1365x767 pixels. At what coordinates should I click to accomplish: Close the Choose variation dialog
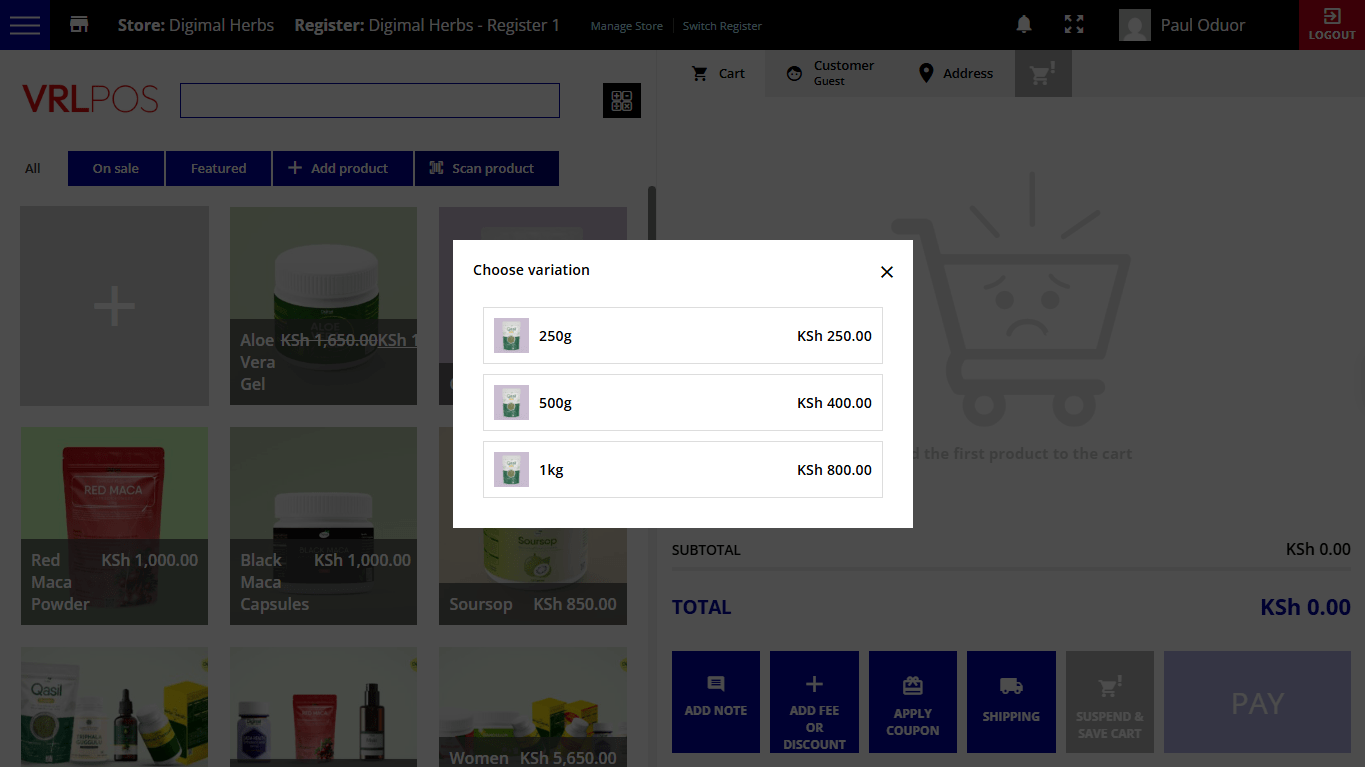click(x=886, y=272)
